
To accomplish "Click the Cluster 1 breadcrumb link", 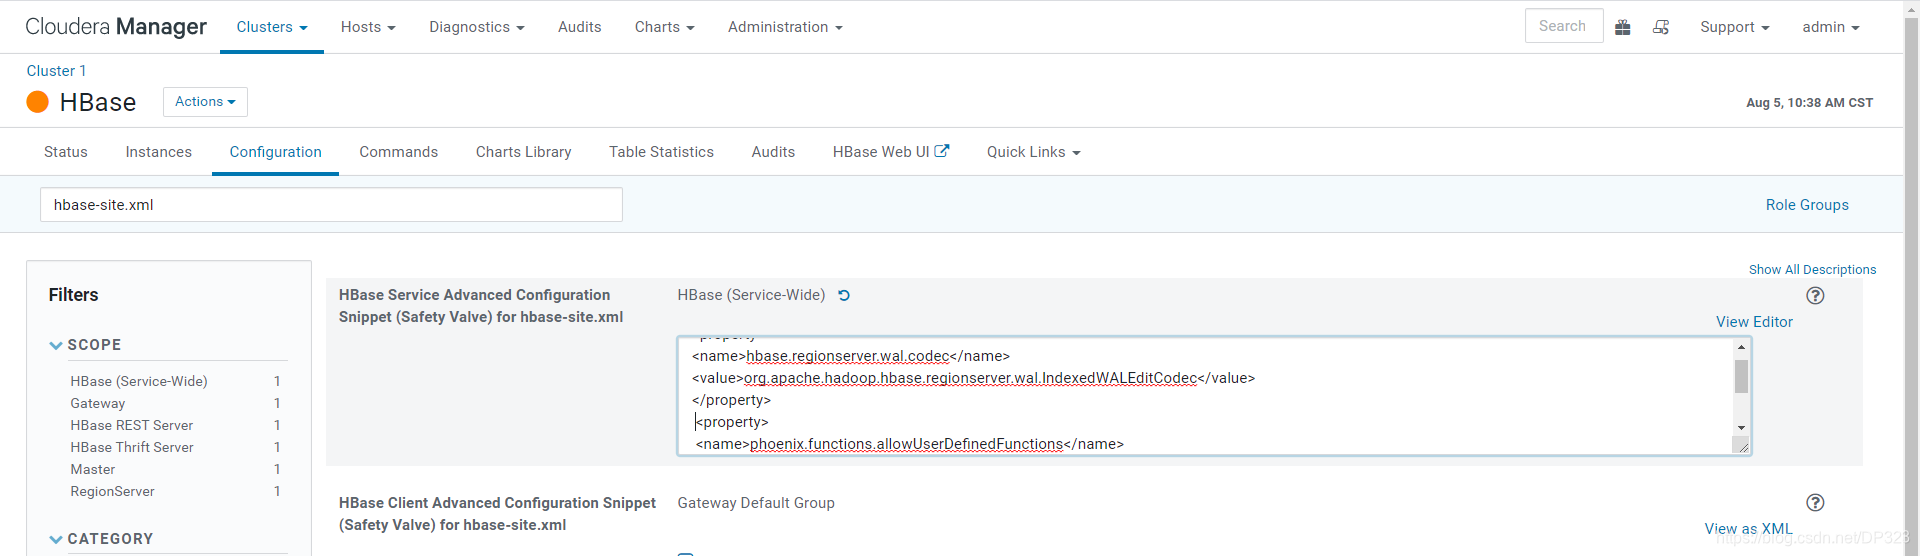I will click(x=56, y=71).
